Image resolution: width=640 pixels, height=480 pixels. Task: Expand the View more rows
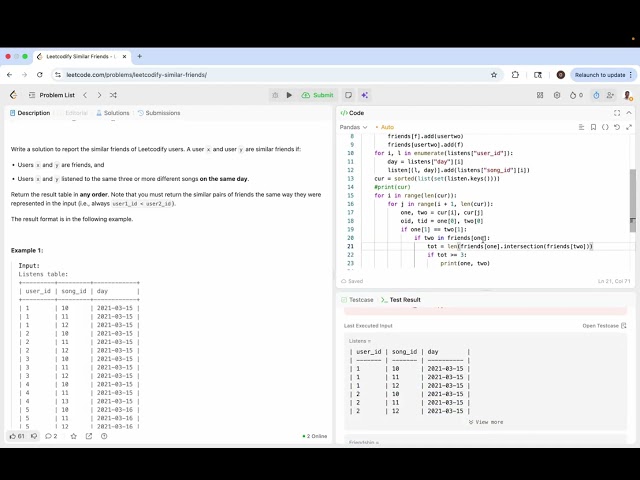click(486, 422)
